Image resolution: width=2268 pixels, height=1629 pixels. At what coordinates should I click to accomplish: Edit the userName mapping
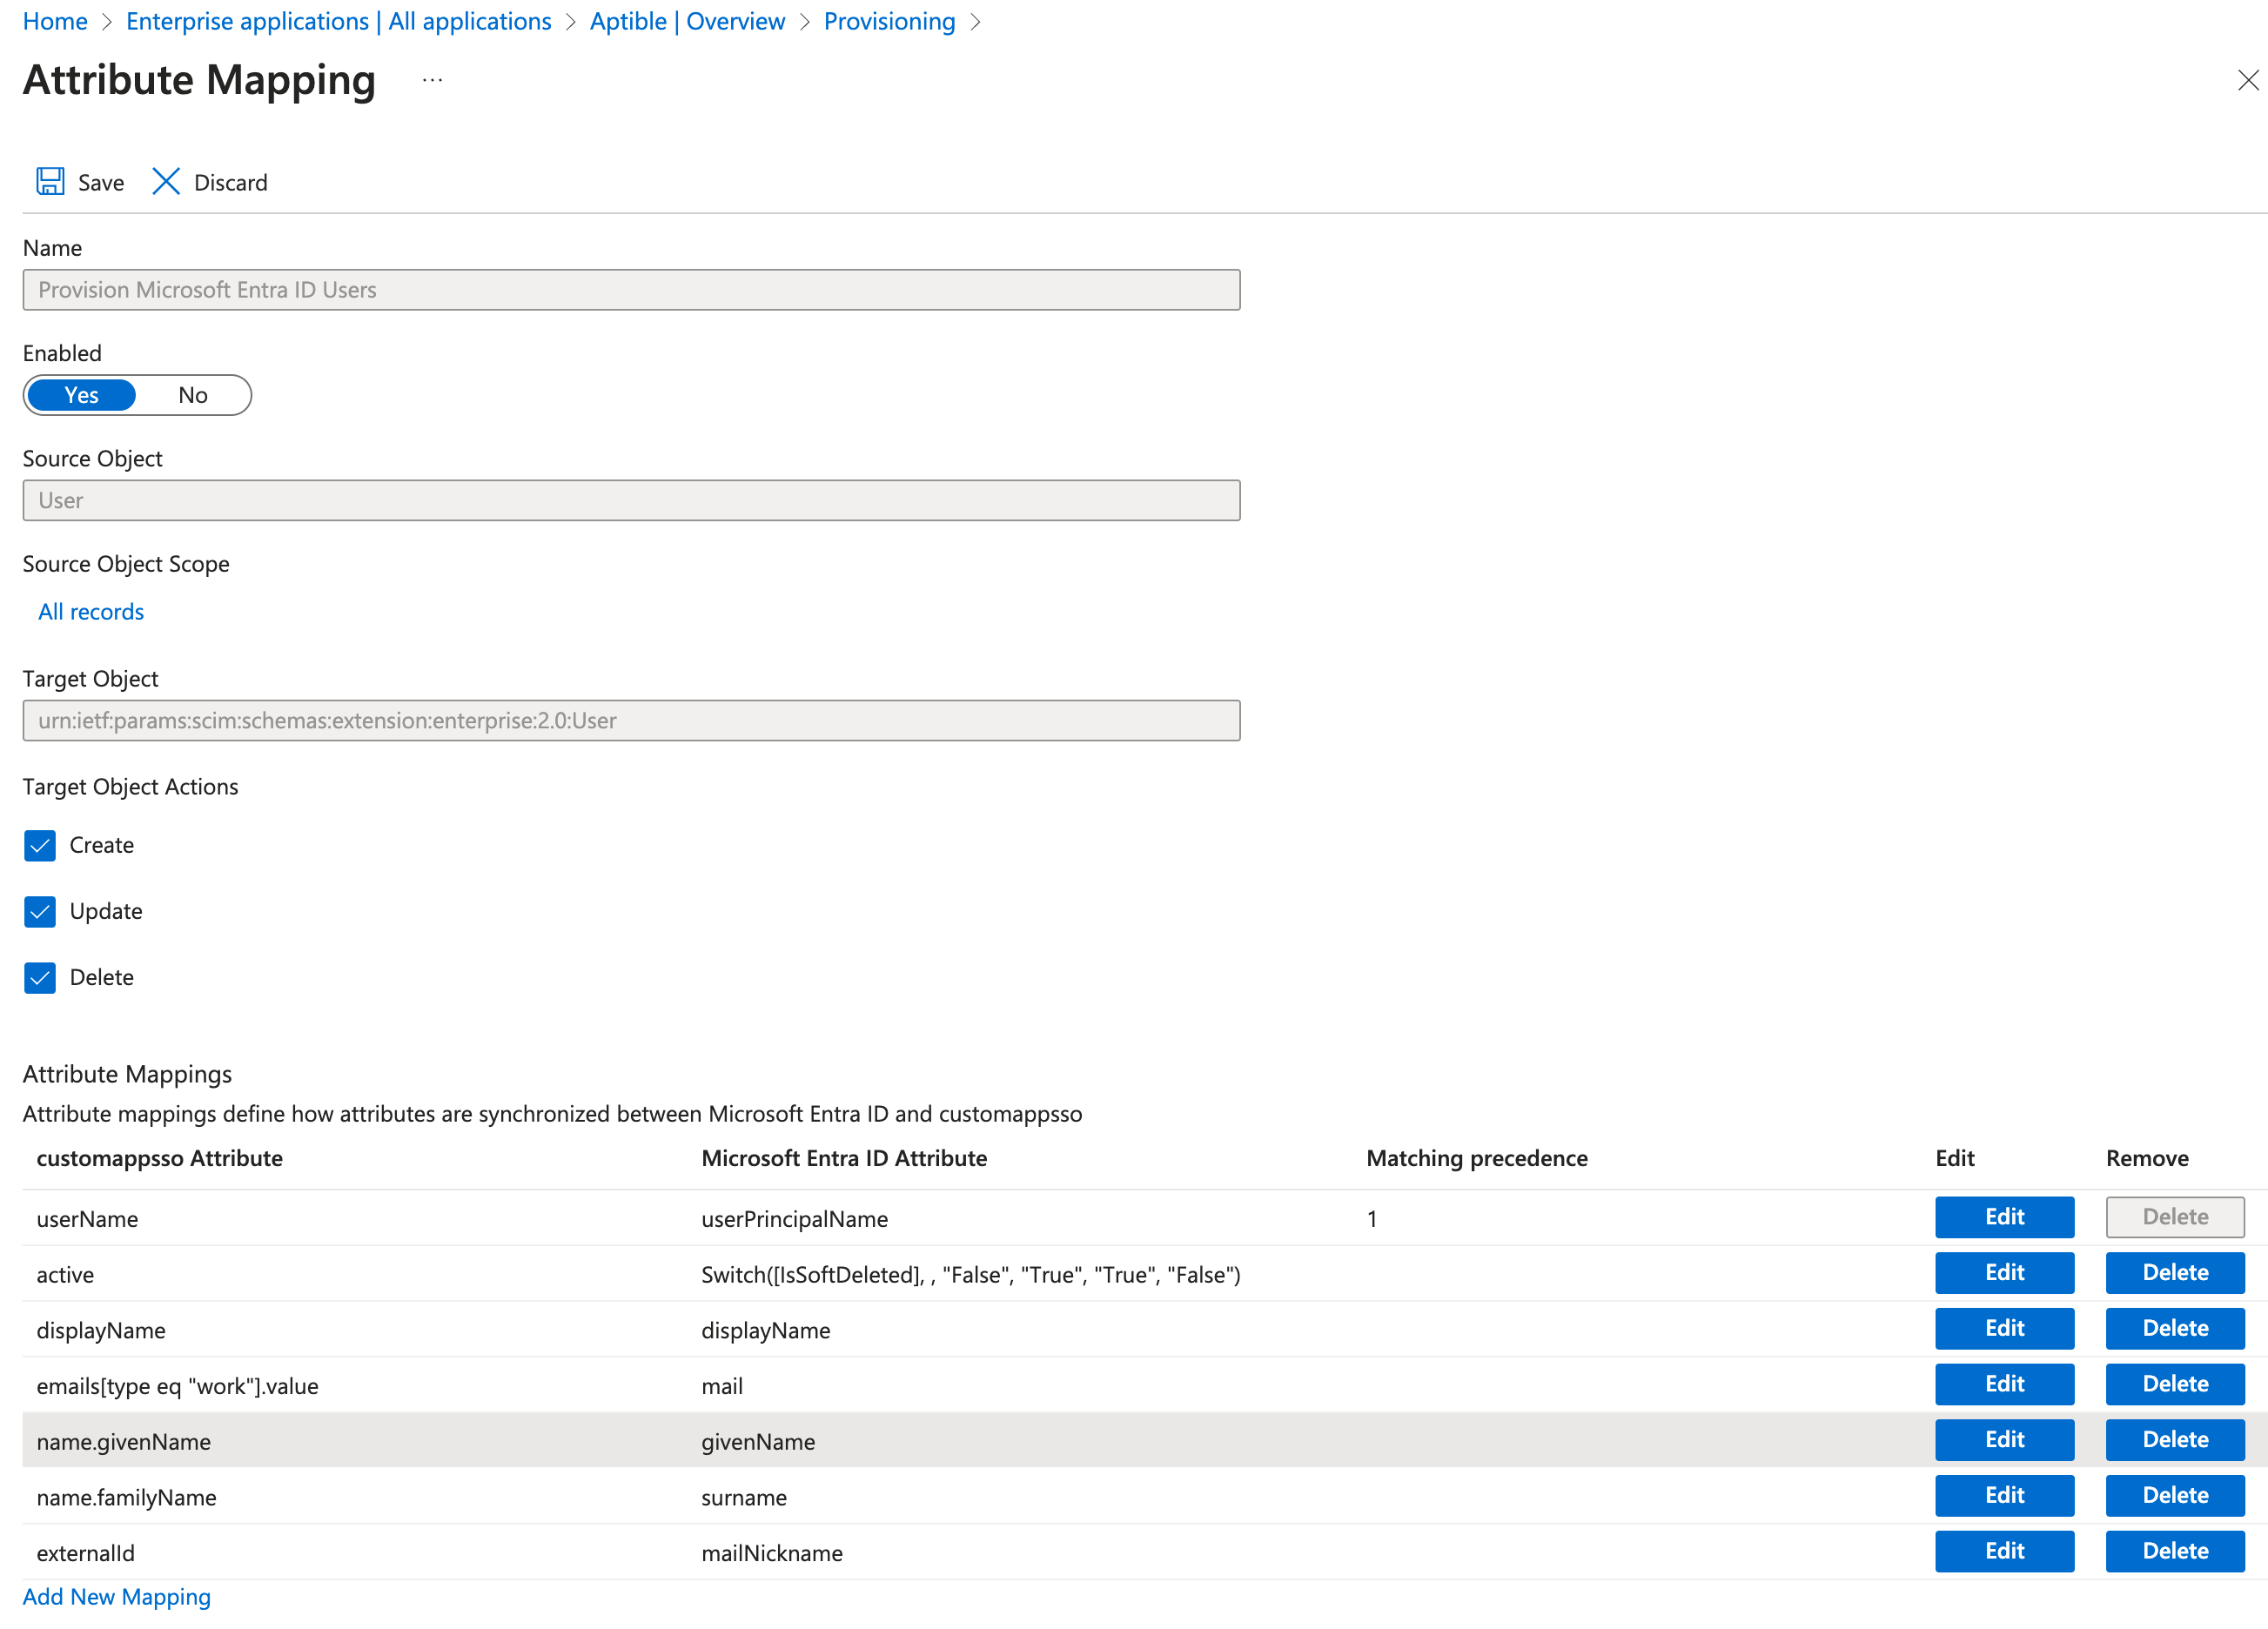tap(2004, 1217)
